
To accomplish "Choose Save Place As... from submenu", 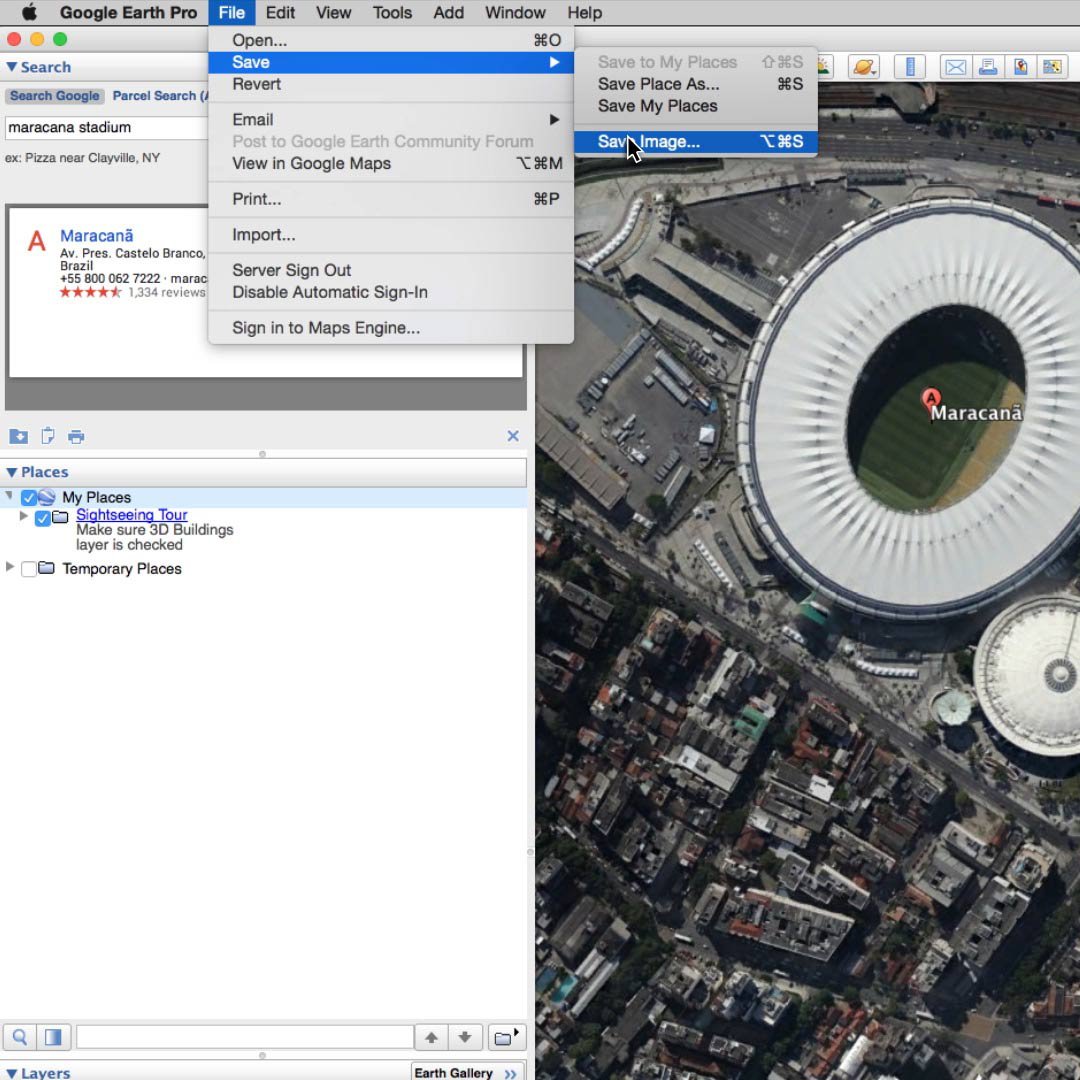I will [x=696, y=84].
